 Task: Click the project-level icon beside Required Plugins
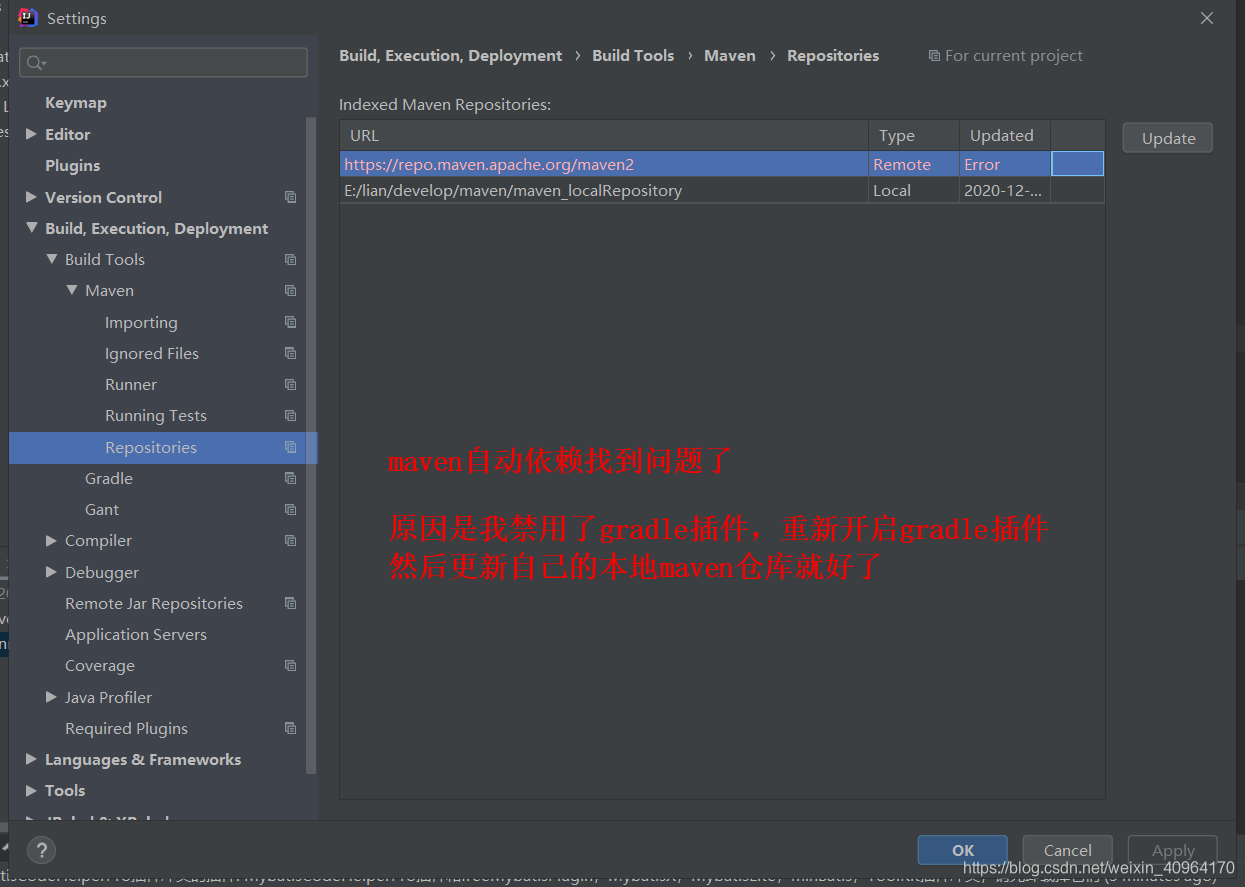(x=290, y=728)
